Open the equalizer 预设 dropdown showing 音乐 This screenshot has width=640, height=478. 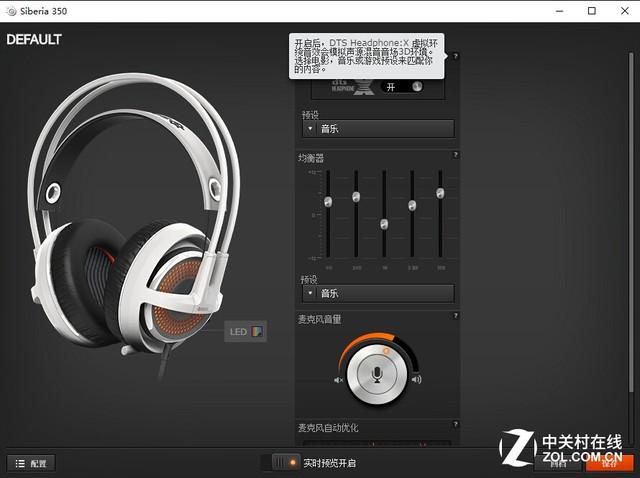[378, 293]
